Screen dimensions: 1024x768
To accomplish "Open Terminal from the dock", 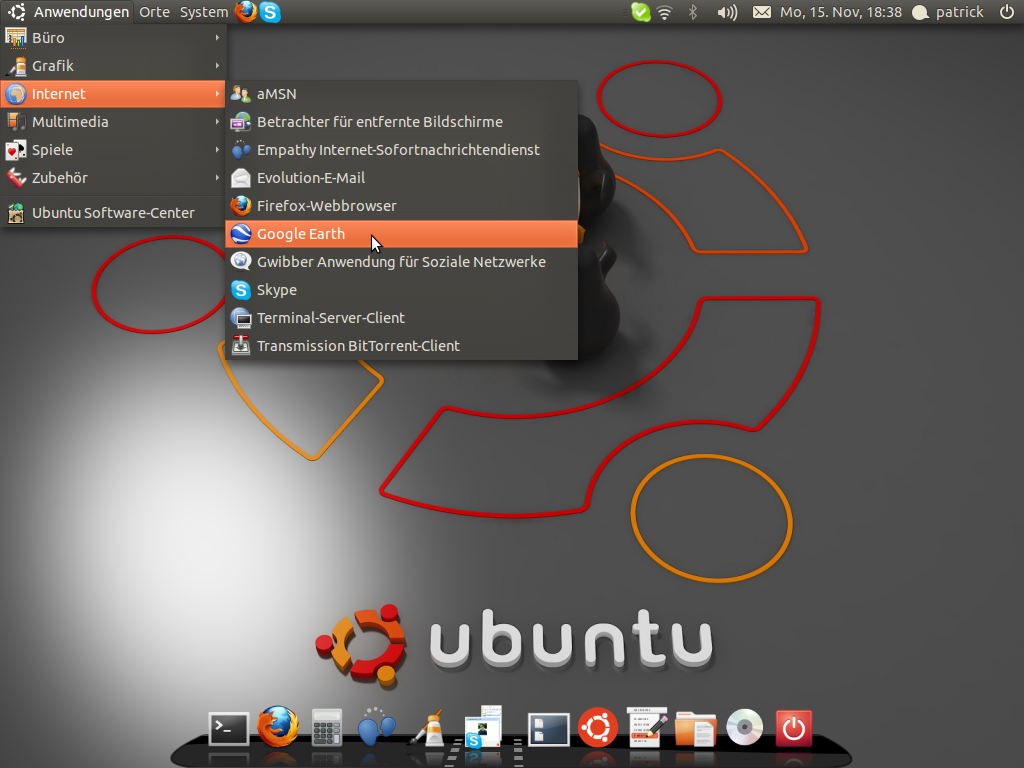I will 229,728.
